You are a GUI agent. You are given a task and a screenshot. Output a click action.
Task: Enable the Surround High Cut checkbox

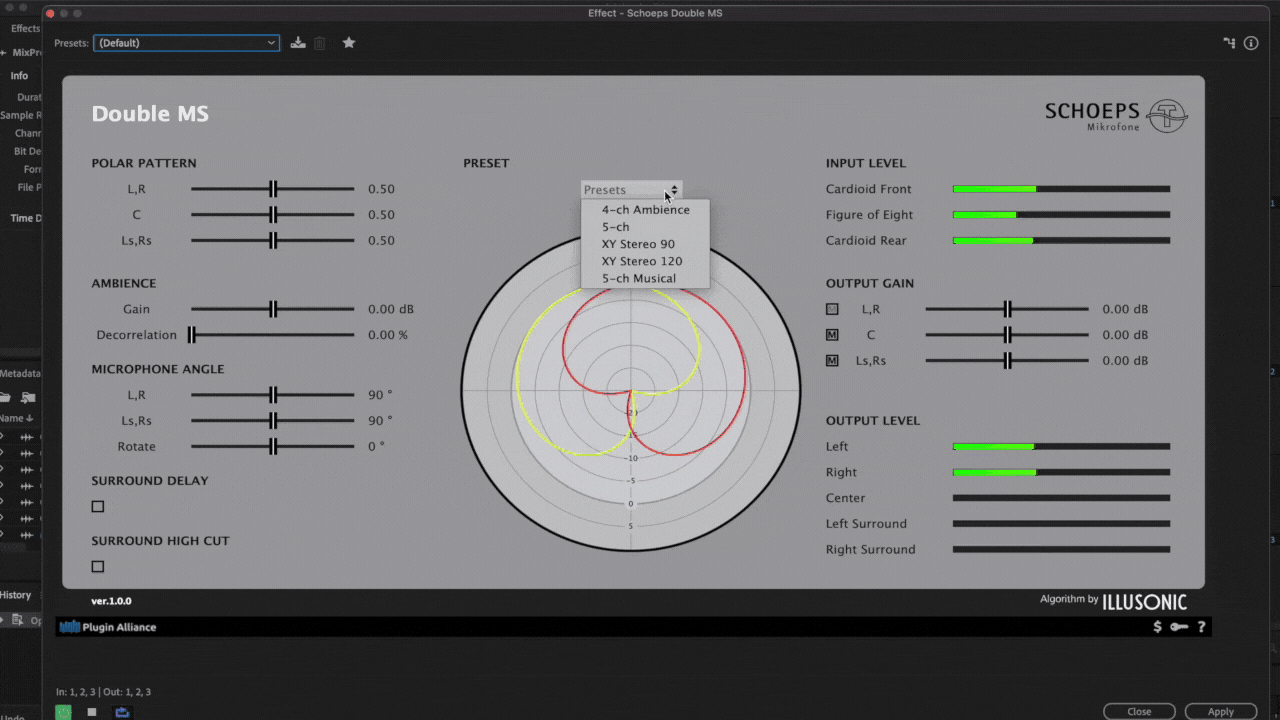coord(98,567)
